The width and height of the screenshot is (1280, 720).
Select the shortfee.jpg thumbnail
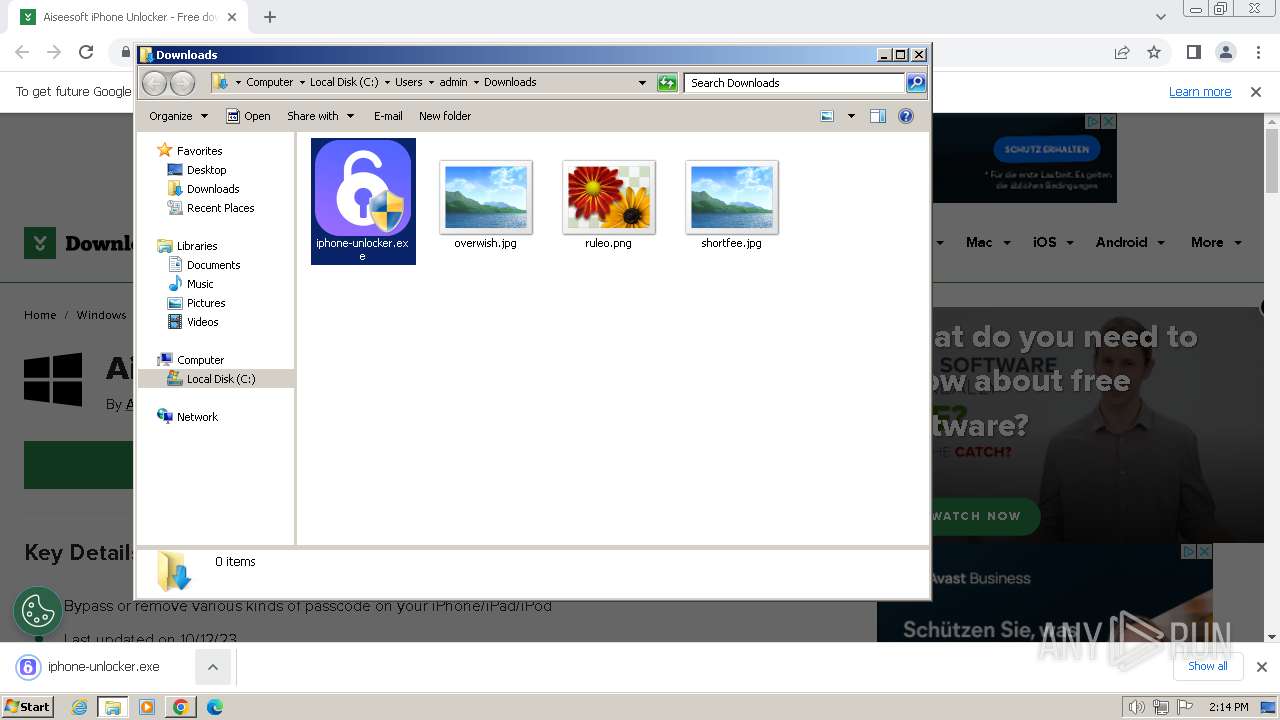[731, 197]
